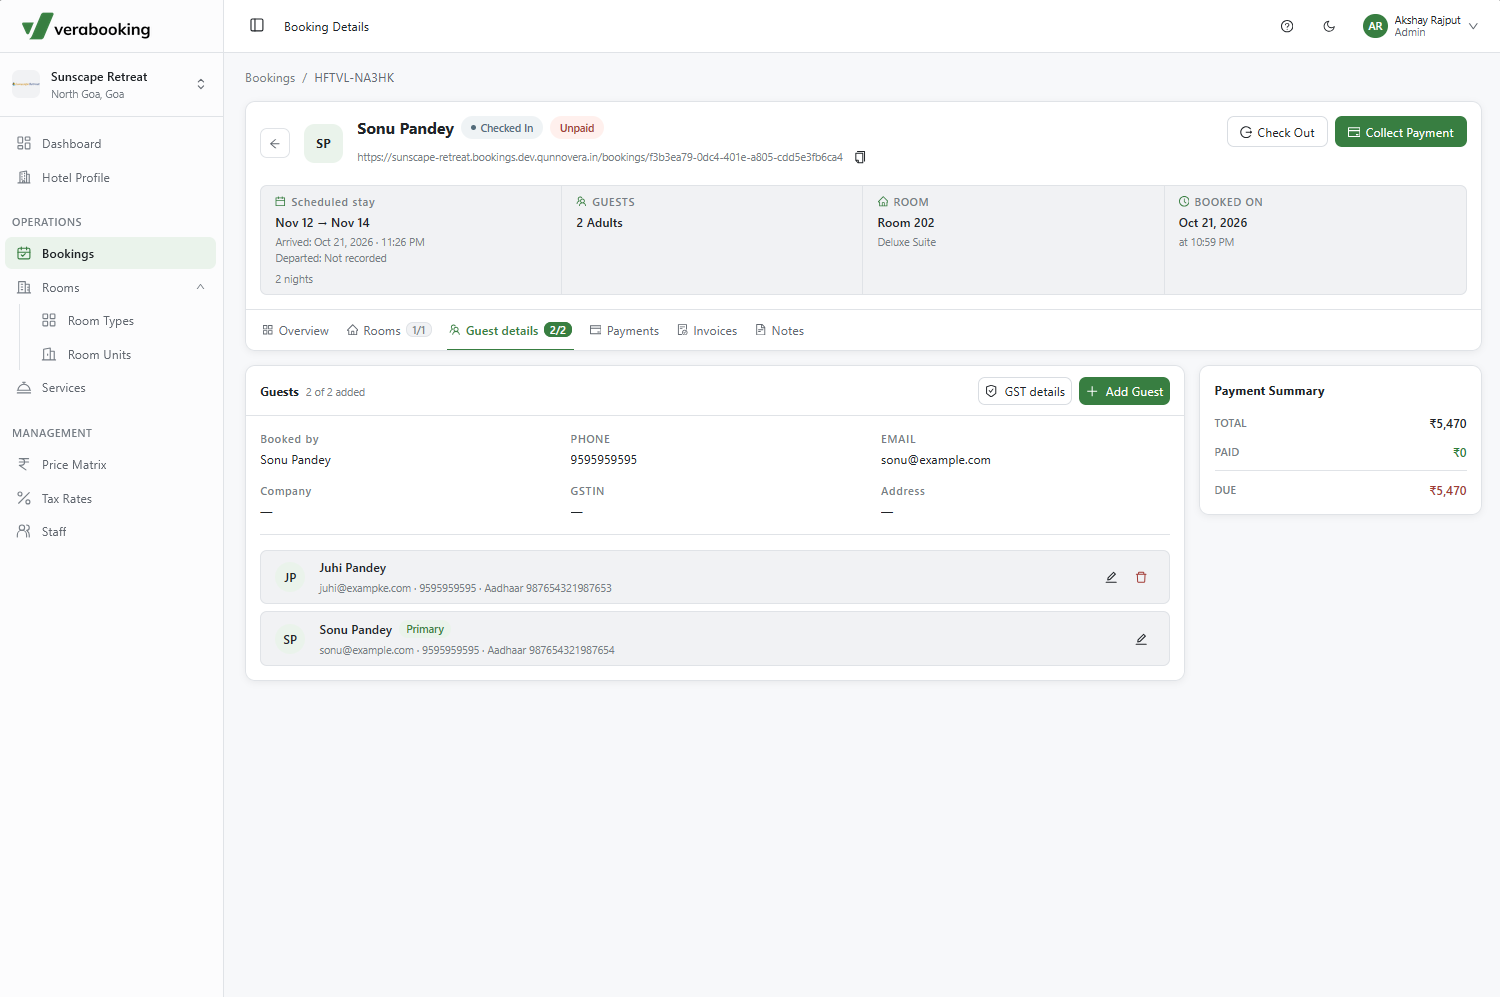
Task: Click the verabooking logo
Action: point(86,27)
